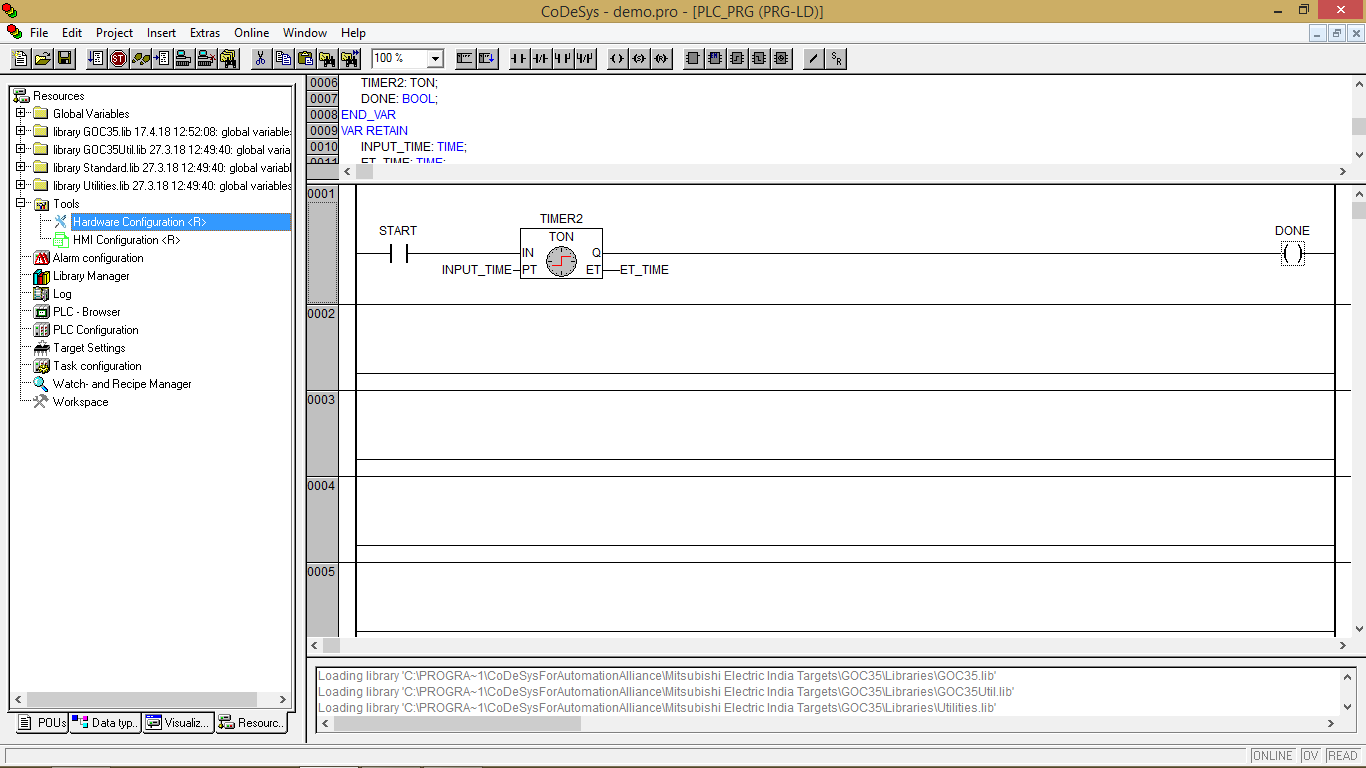
Task: Click Find Next binoculars with arrows
Action: pos(349,58)
